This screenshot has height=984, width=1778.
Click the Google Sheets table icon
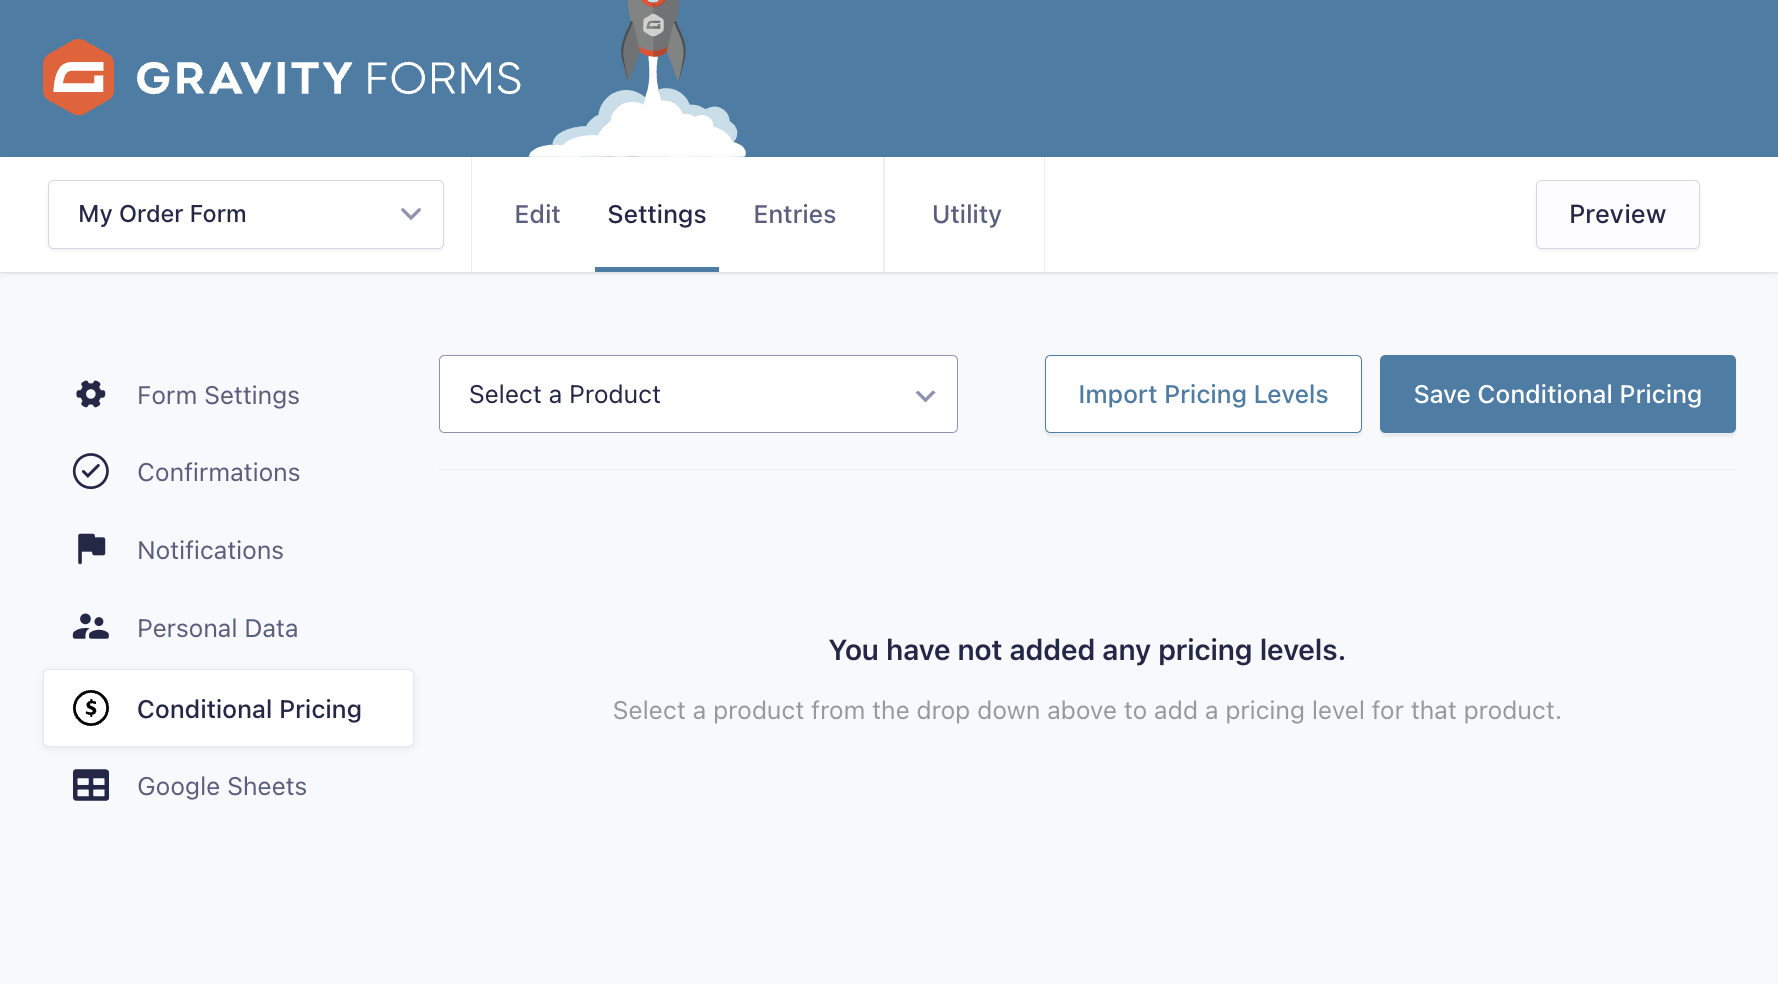tap(91, 785)
